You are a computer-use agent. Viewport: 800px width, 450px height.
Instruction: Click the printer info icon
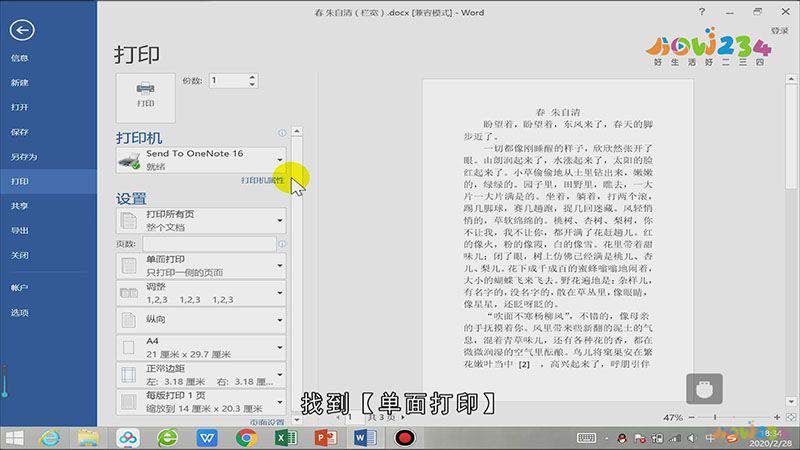pos(282,133)
